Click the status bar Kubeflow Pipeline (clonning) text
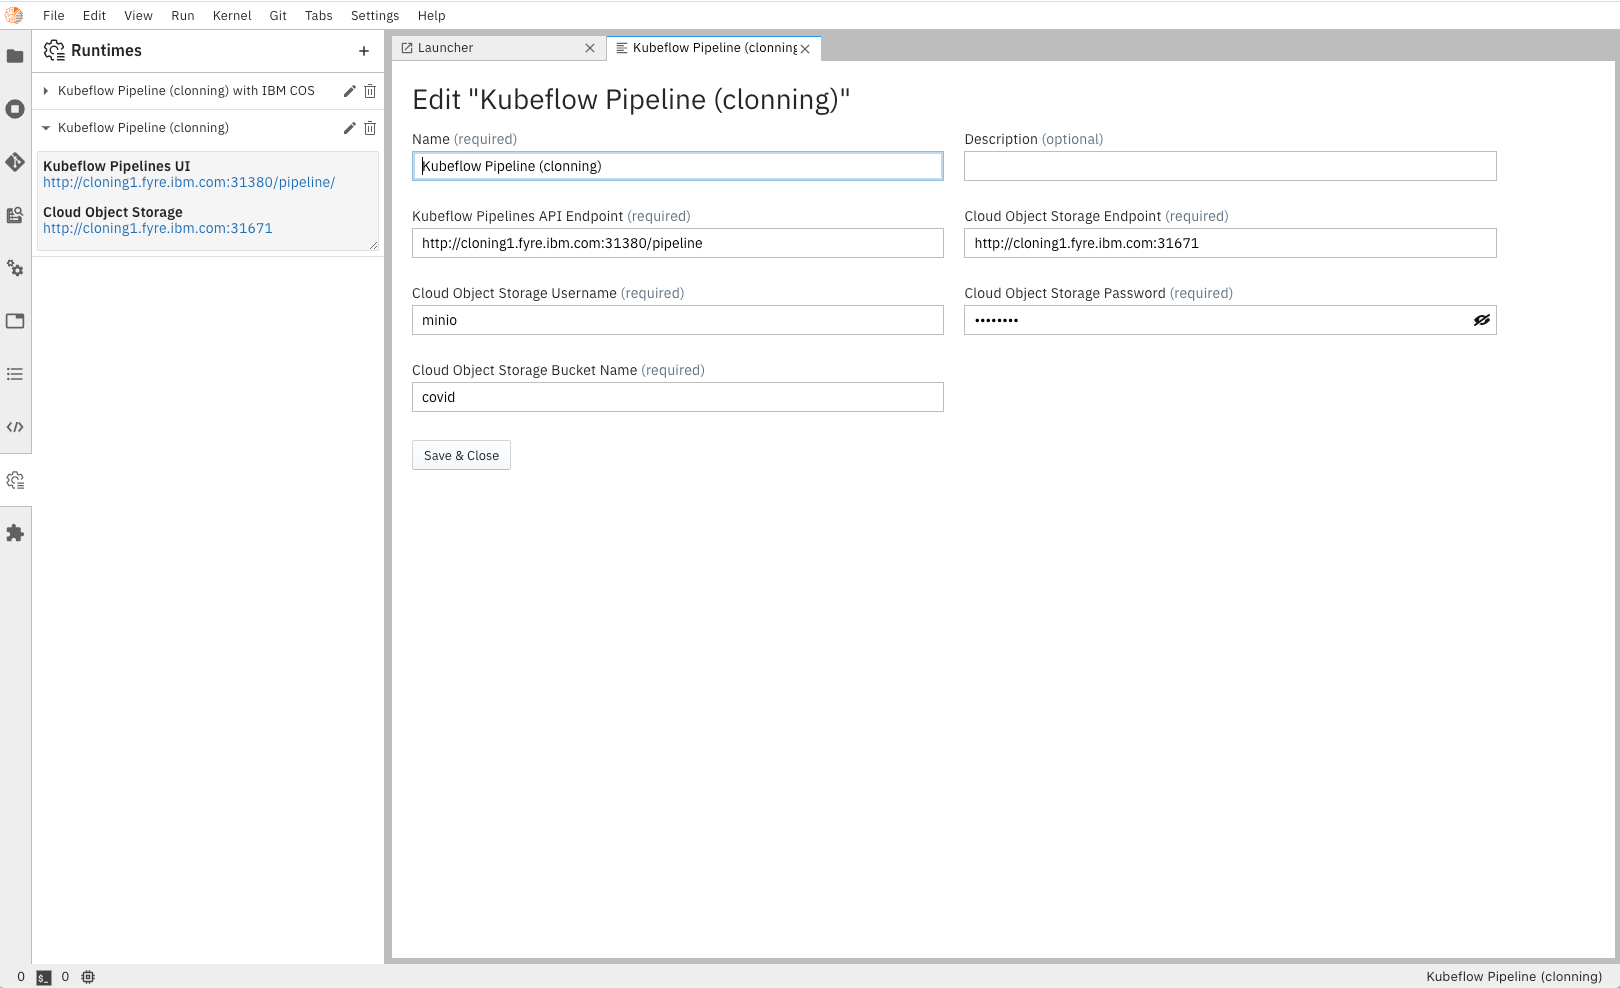This screenshot has width=1620, height=988. (1514, 977)
